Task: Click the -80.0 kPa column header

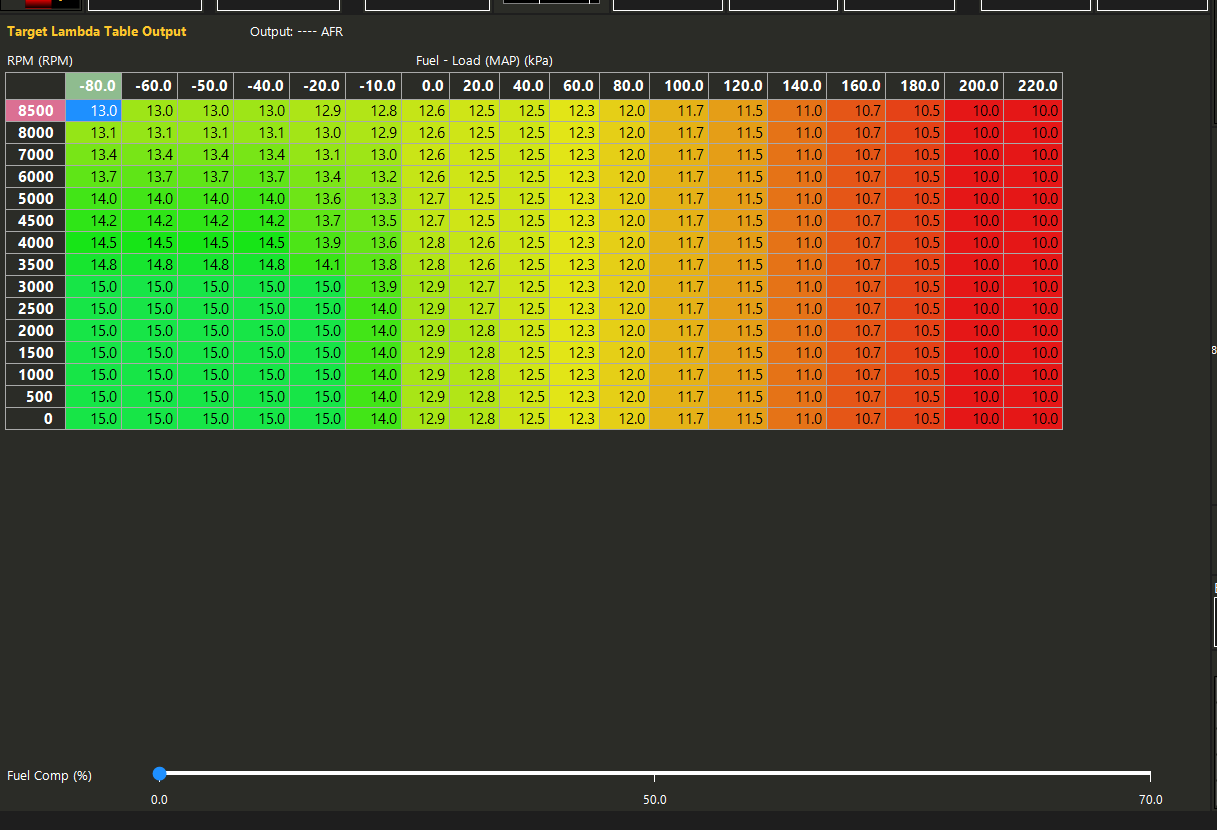Action: pyautogui.click(x=94, y=86)
